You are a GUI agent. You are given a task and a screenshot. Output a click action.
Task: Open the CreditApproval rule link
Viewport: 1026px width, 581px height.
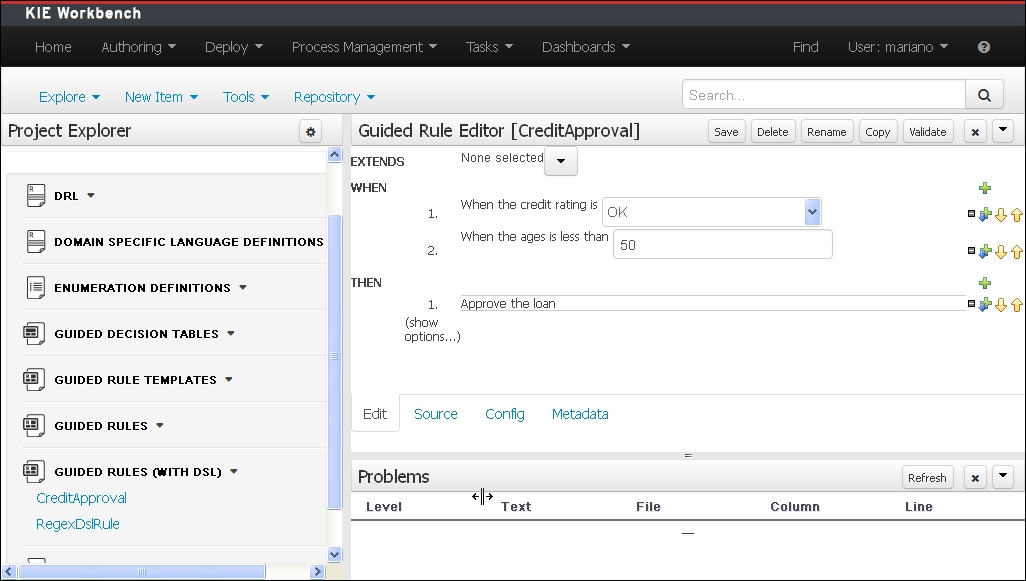click(x=81, y=498)
